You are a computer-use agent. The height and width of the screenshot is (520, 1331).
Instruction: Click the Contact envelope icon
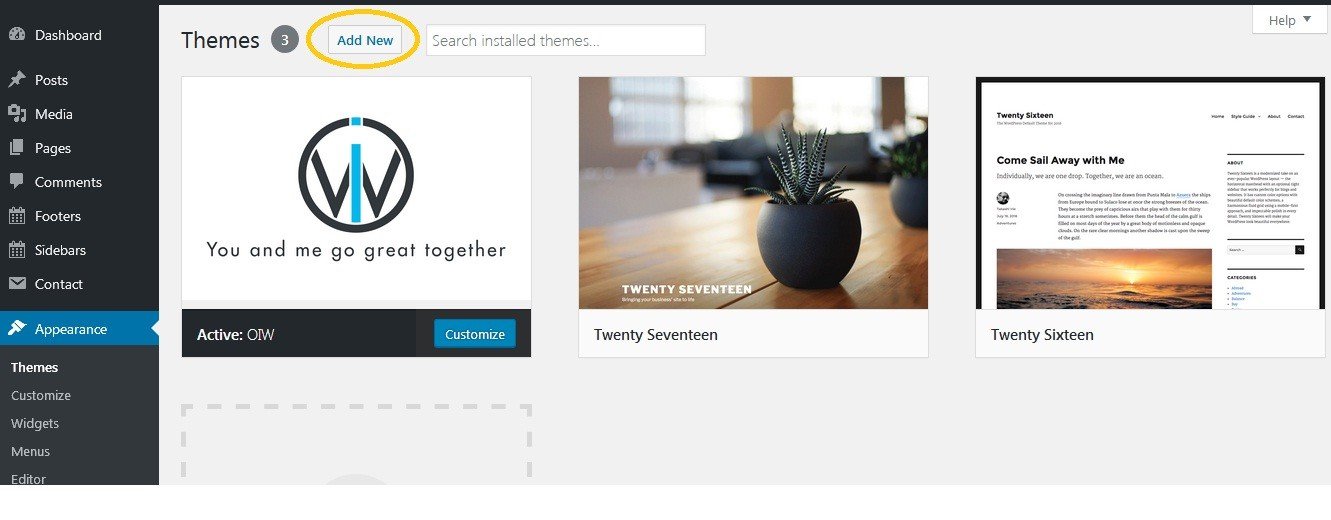[17, 284]
